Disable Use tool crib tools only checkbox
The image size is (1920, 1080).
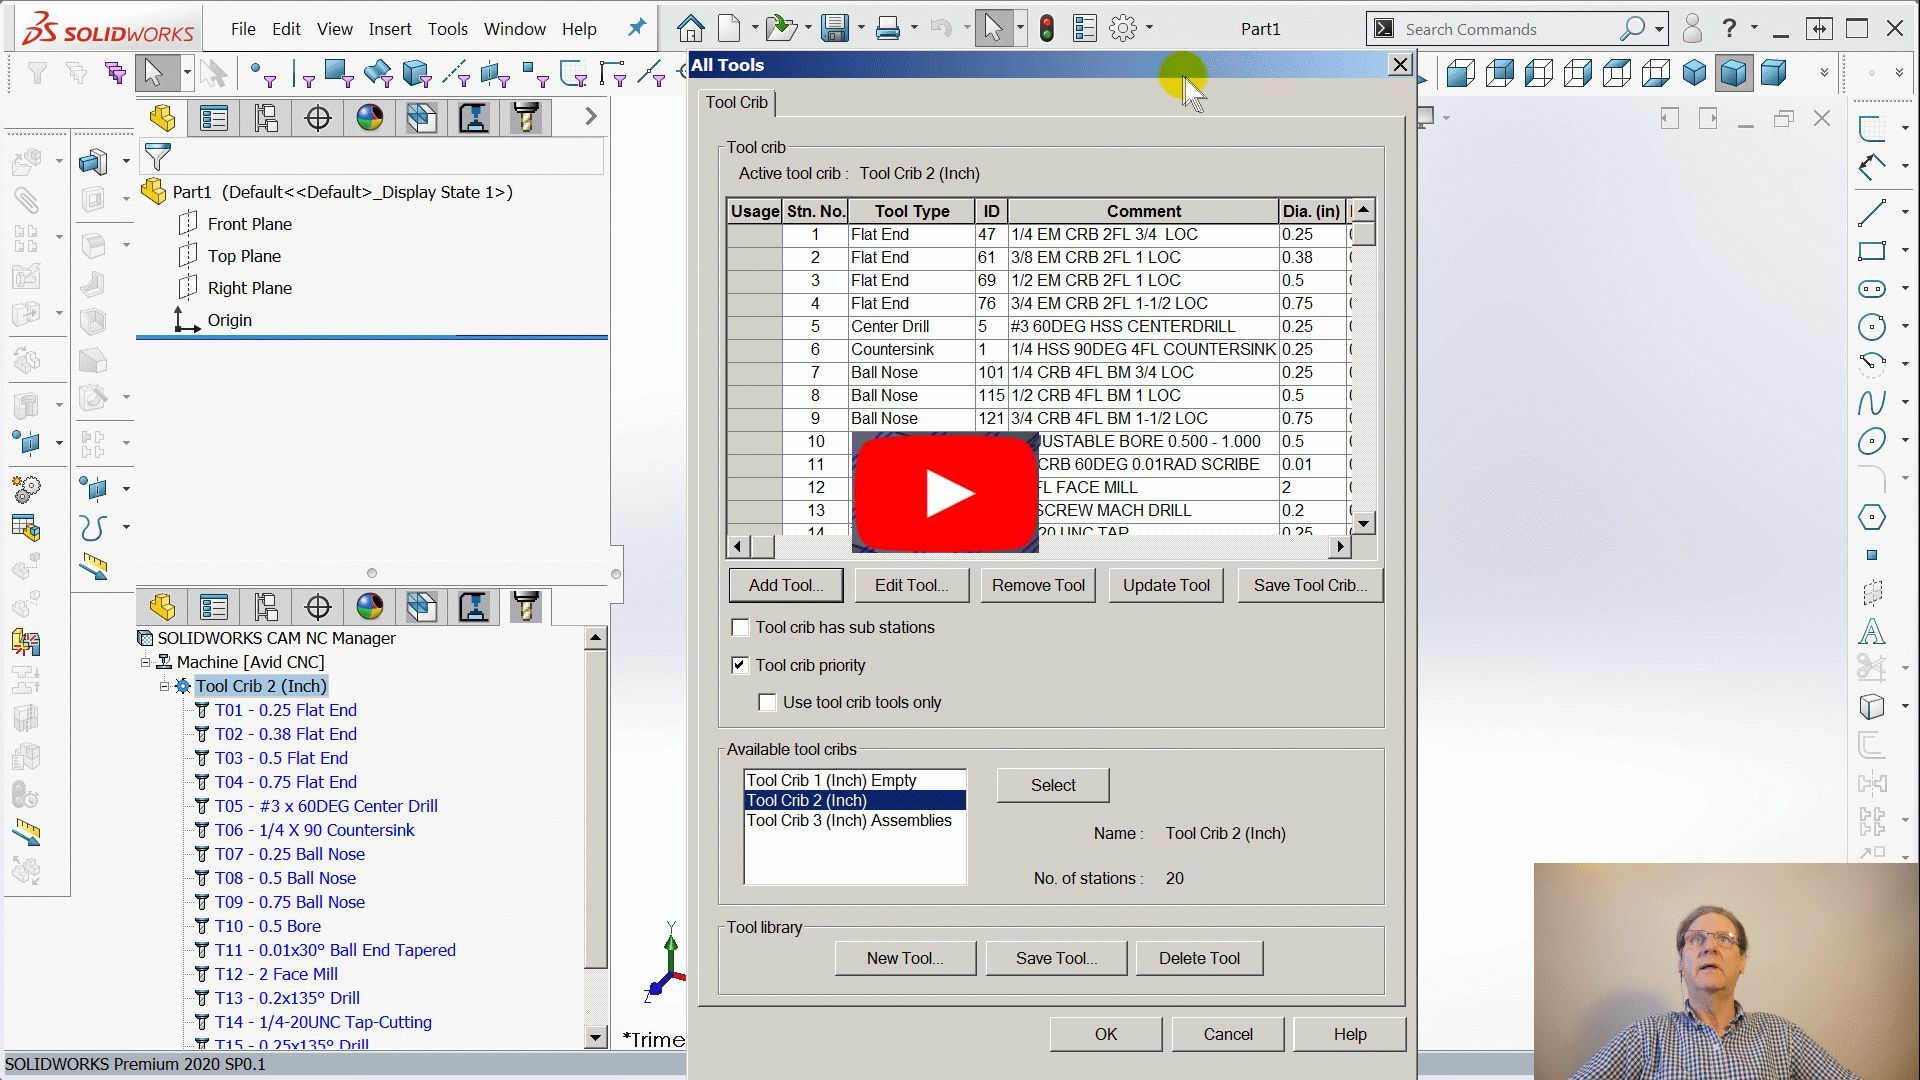tap(766, 700)
